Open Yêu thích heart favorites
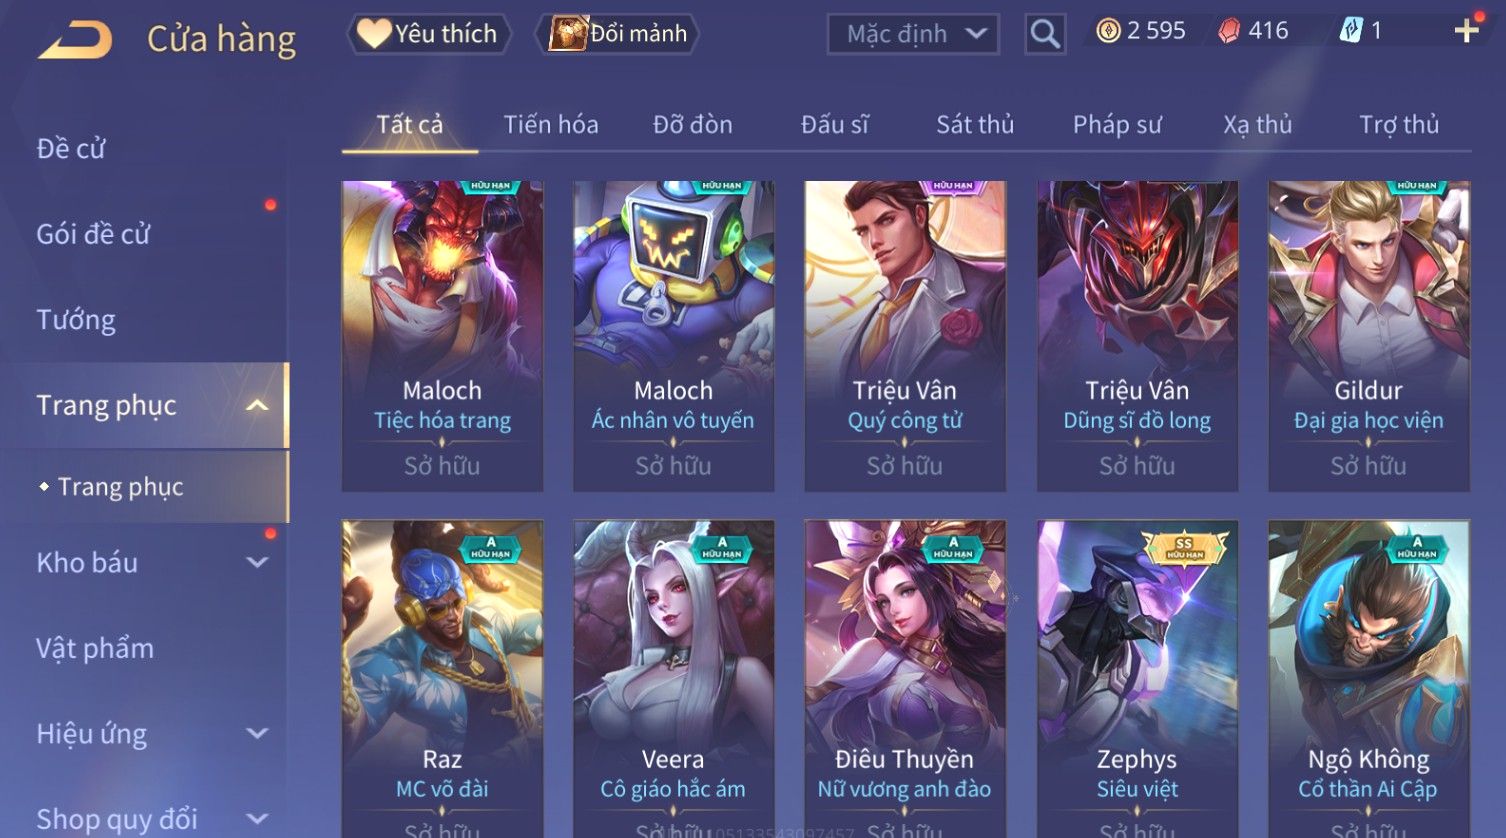Viewport: 1506px width, 838px height. tap(428, 34)
